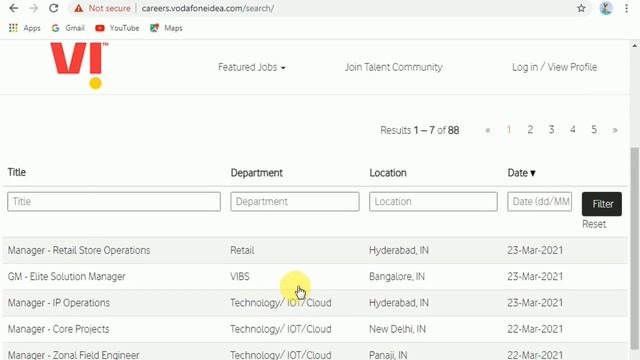Click Panaji, IN location cell

tap(388, 355)
